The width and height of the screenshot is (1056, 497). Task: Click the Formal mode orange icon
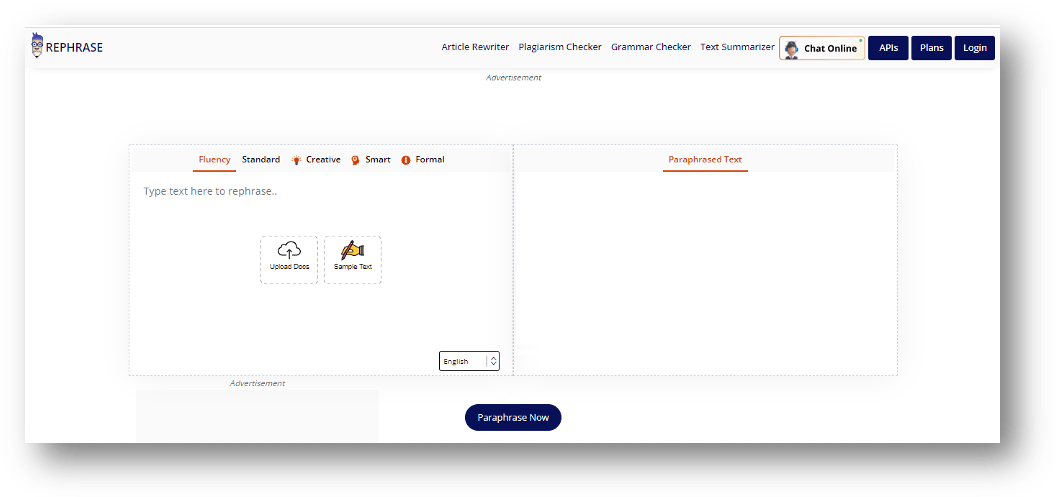click(x=405, y=160)
